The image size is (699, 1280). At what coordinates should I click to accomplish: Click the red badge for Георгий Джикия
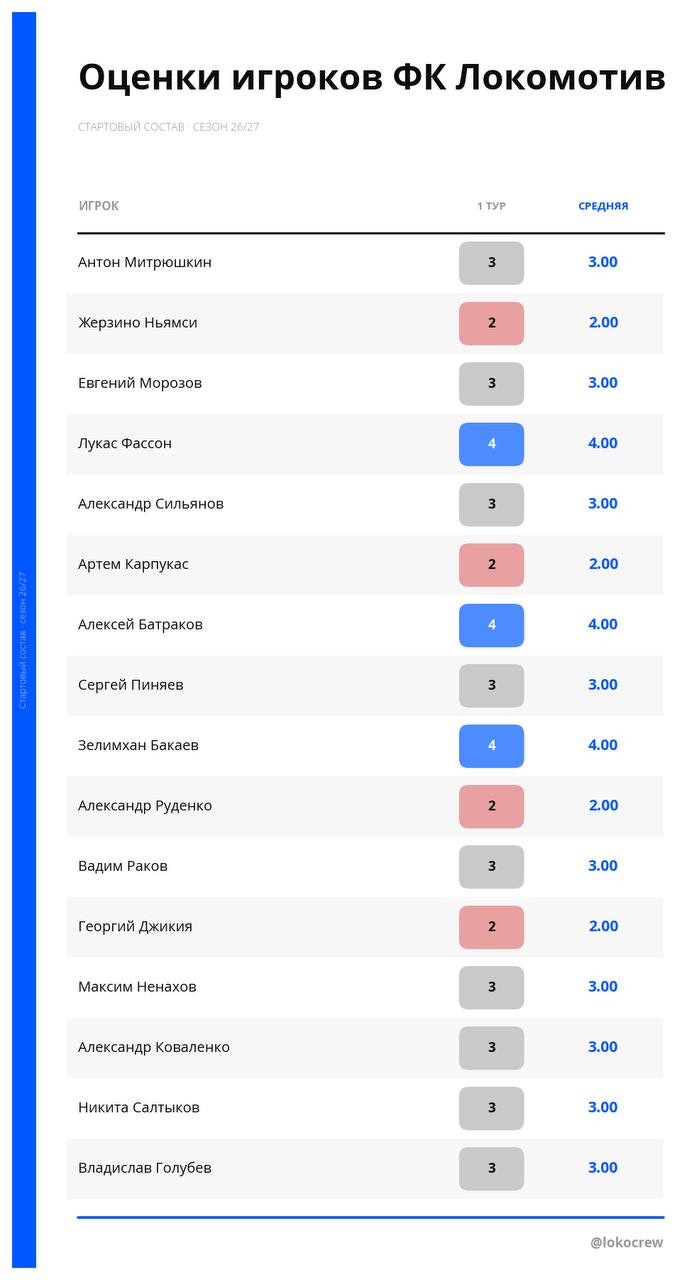(x=491, y=927)
